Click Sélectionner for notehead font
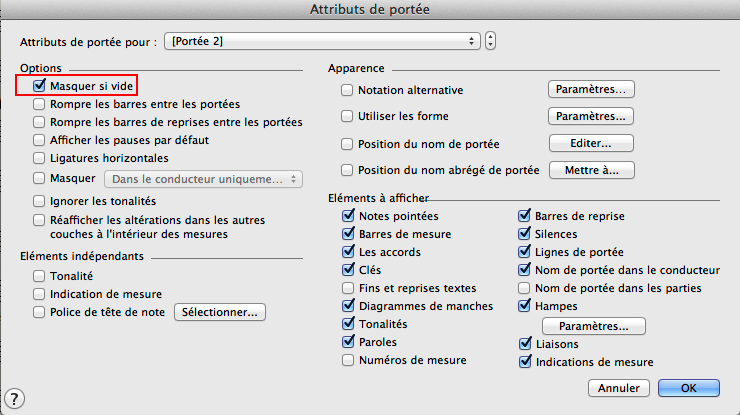 220,312
